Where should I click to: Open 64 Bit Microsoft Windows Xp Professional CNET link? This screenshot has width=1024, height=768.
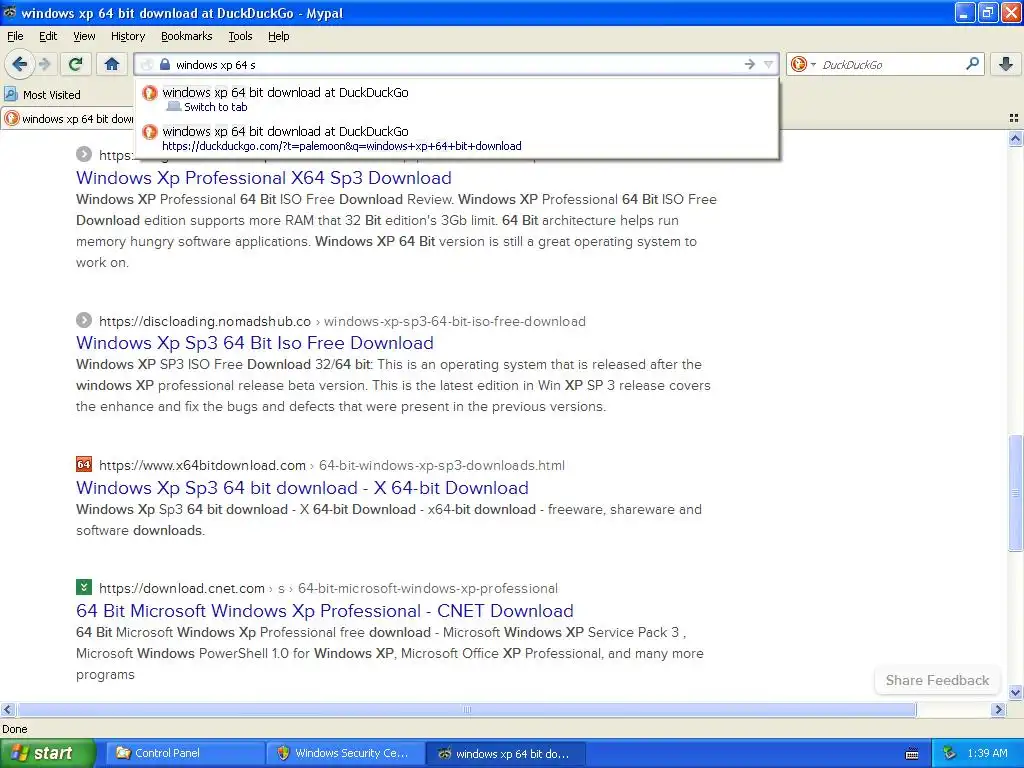pyautogui.click(x=325, y=611)
